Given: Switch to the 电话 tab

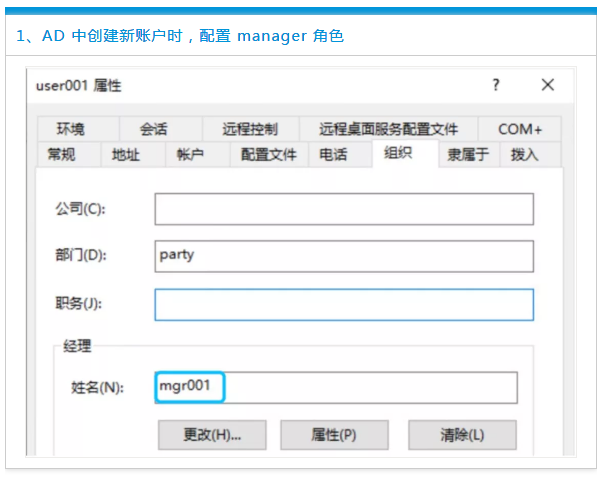Looking at the screenshot, I should tap(334, 154).
